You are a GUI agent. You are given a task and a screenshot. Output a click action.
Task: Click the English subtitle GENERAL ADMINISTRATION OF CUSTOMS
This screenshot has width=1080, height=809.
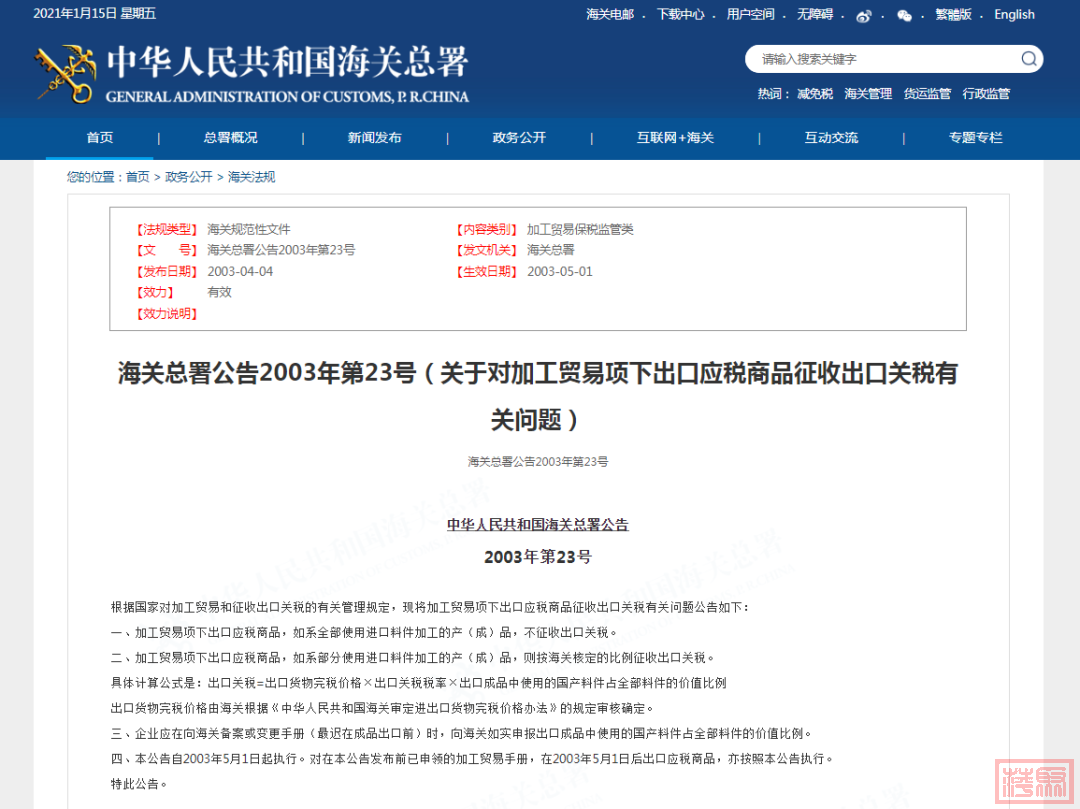287,97
